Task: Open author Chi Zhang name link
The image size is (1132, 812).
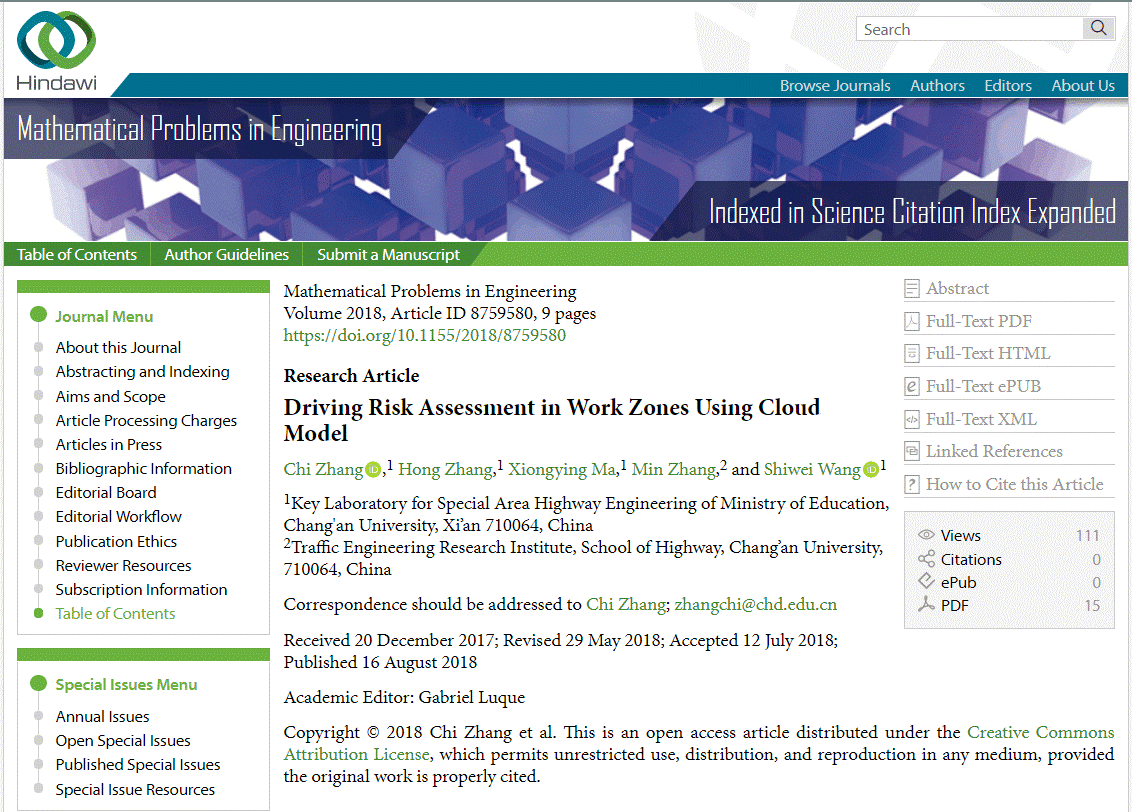Action: [x=323, y=469]
